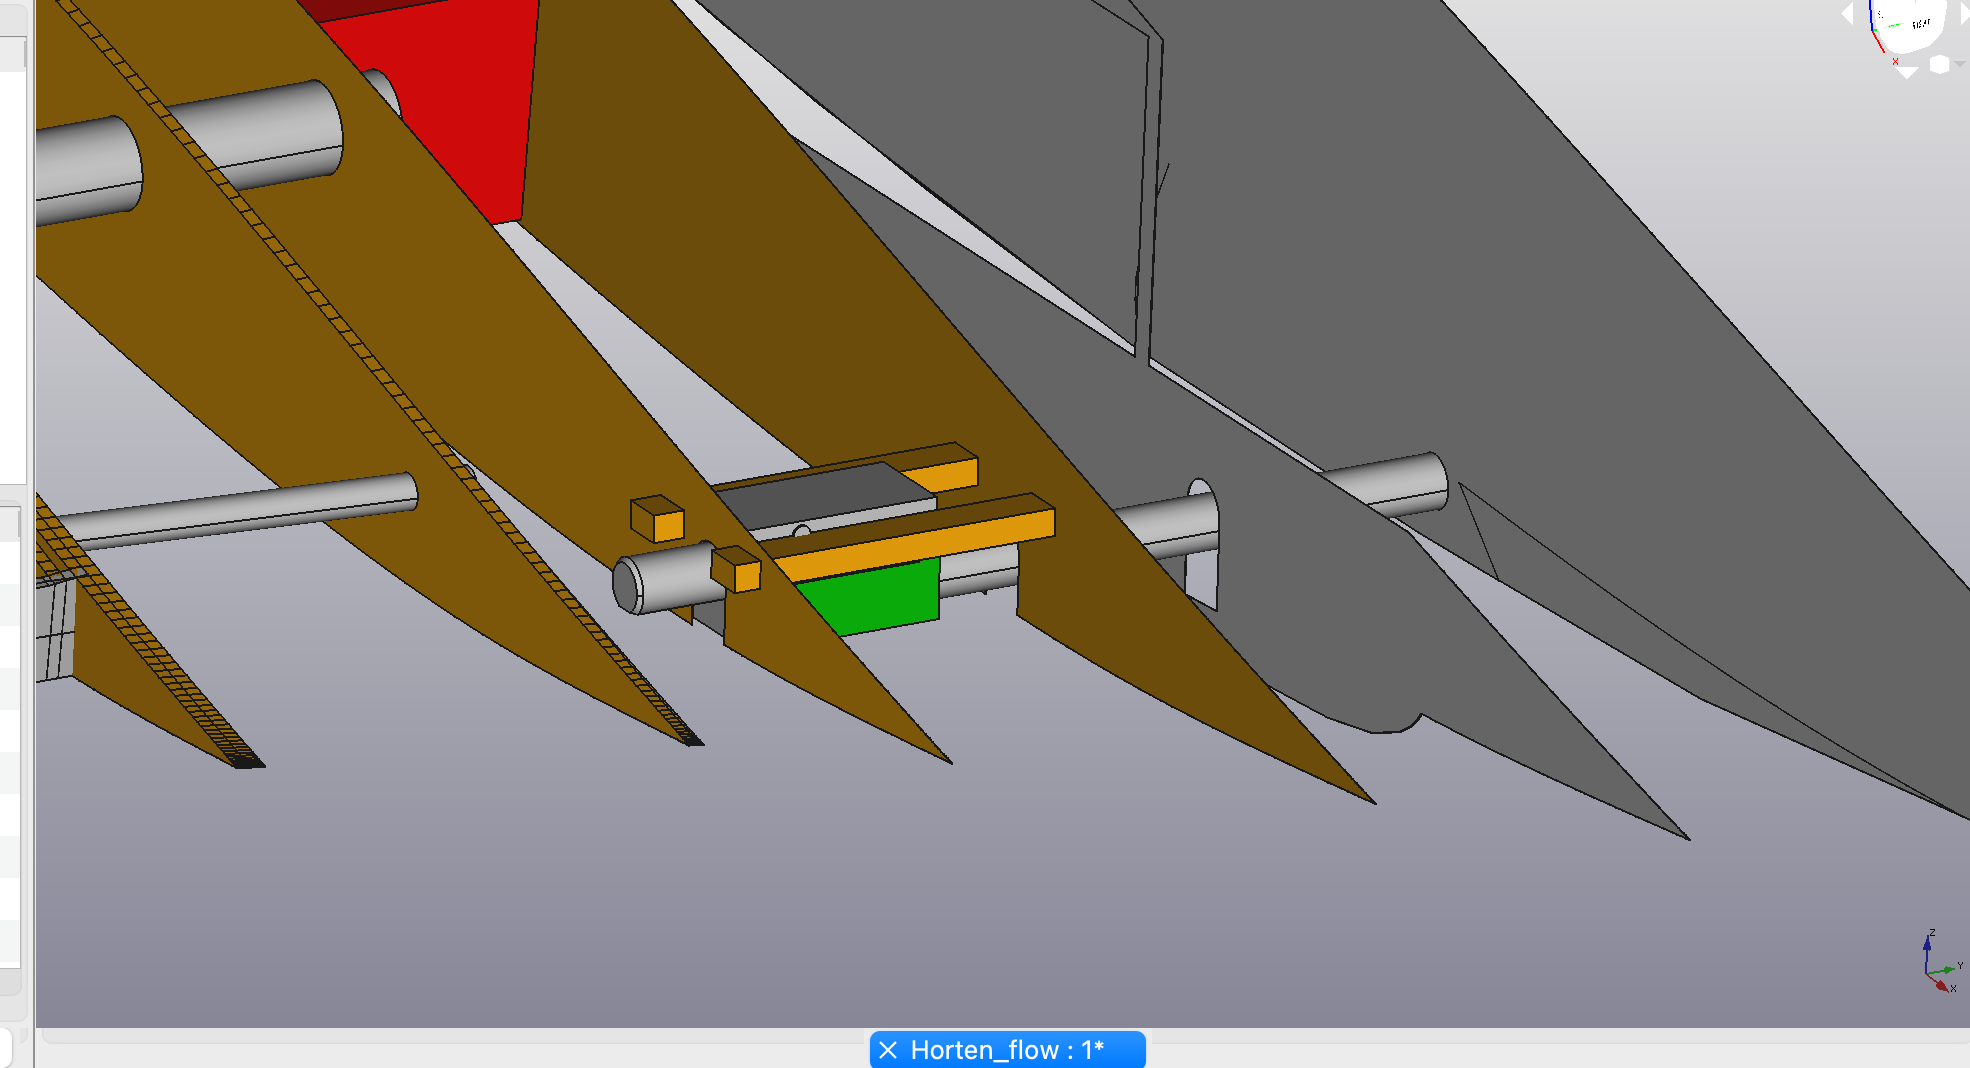Click the navigation cube's right rotate arrow
The image size is (1970, 1068).
click(1964, 14)
